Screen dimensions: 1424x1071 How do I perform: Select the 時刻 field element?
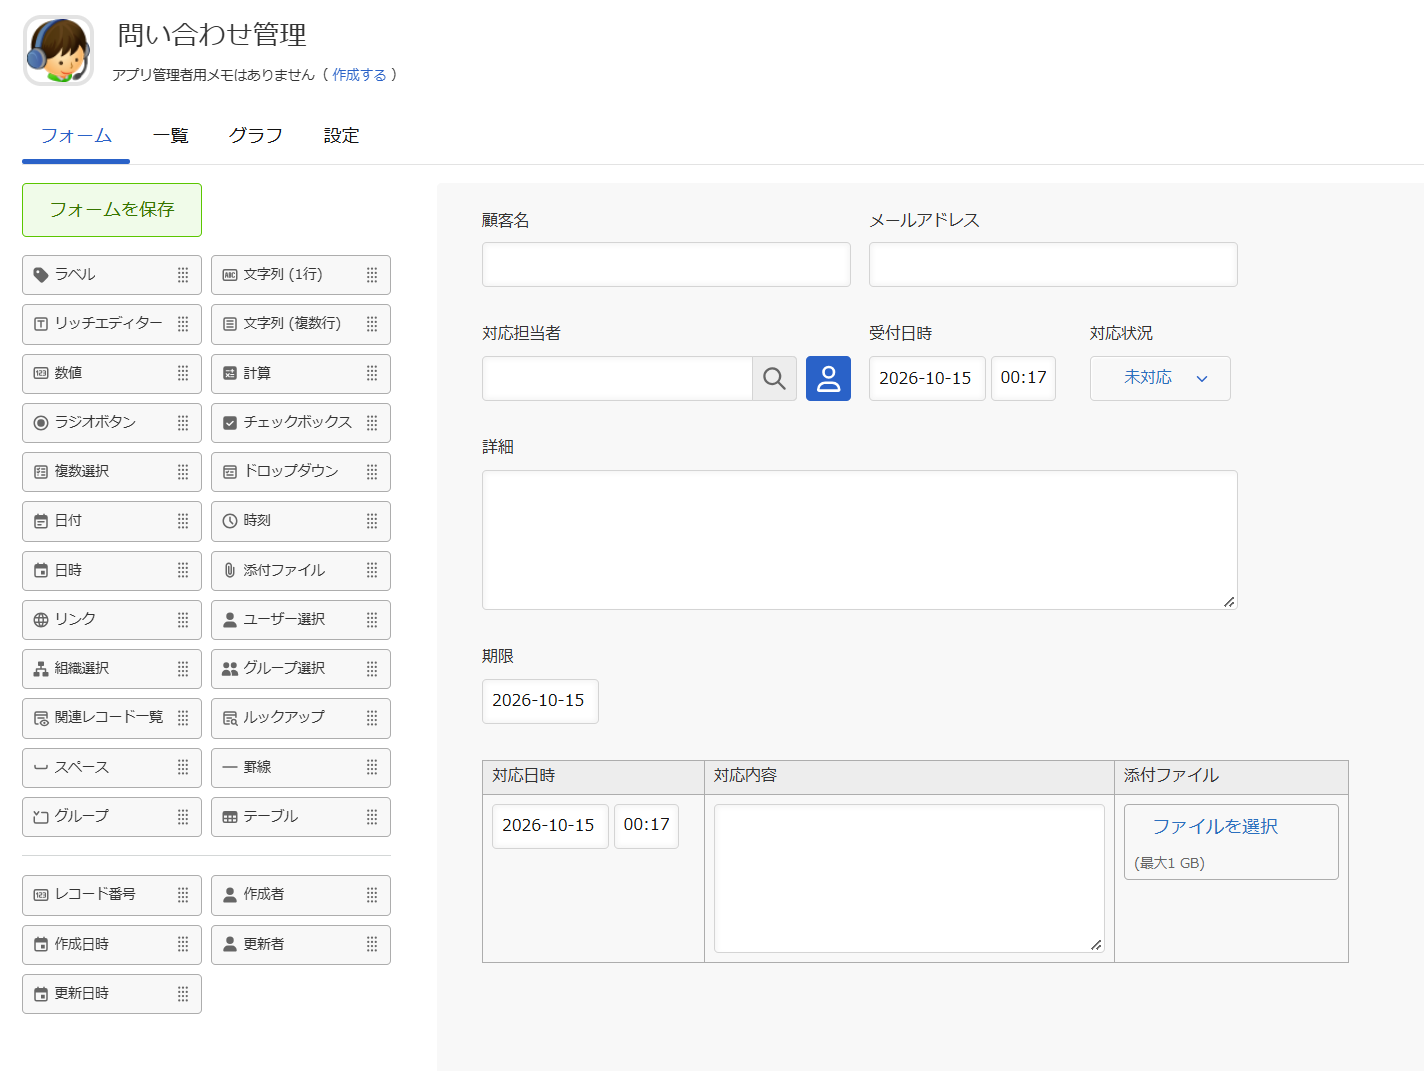(x=301, y=521)
